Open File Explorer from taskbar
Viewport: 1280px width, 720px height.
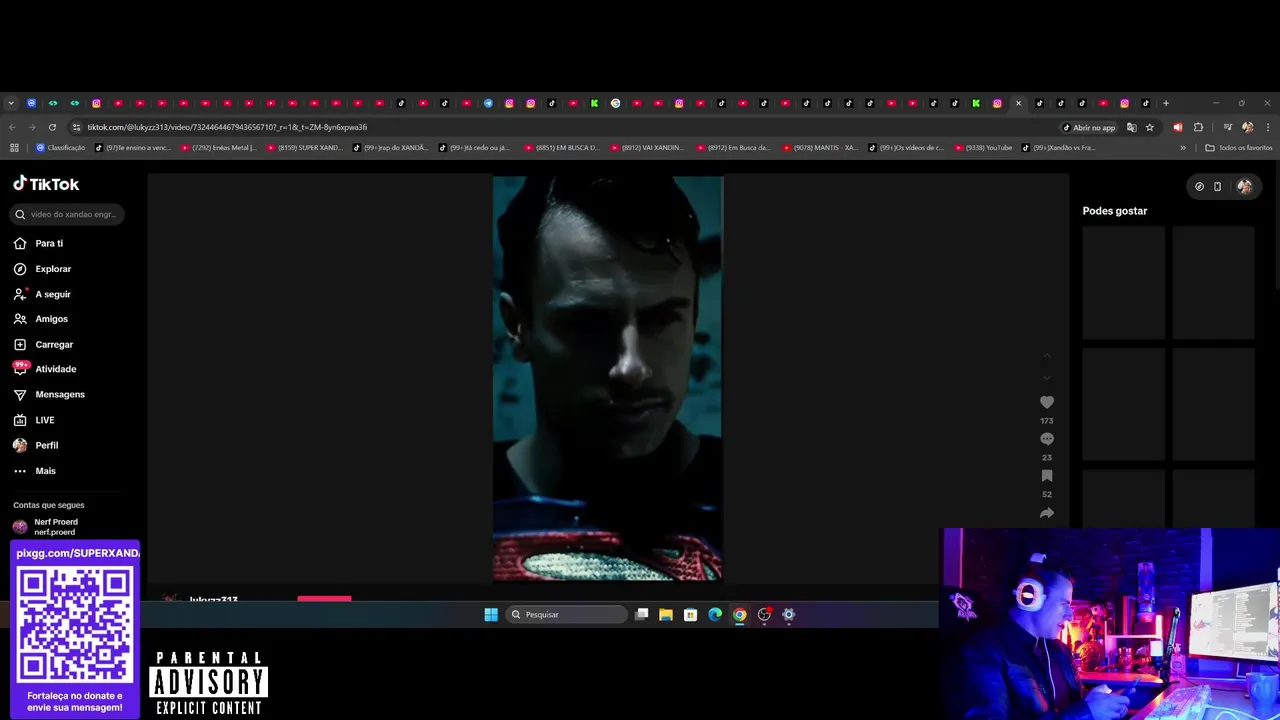[x=666, y=615]
